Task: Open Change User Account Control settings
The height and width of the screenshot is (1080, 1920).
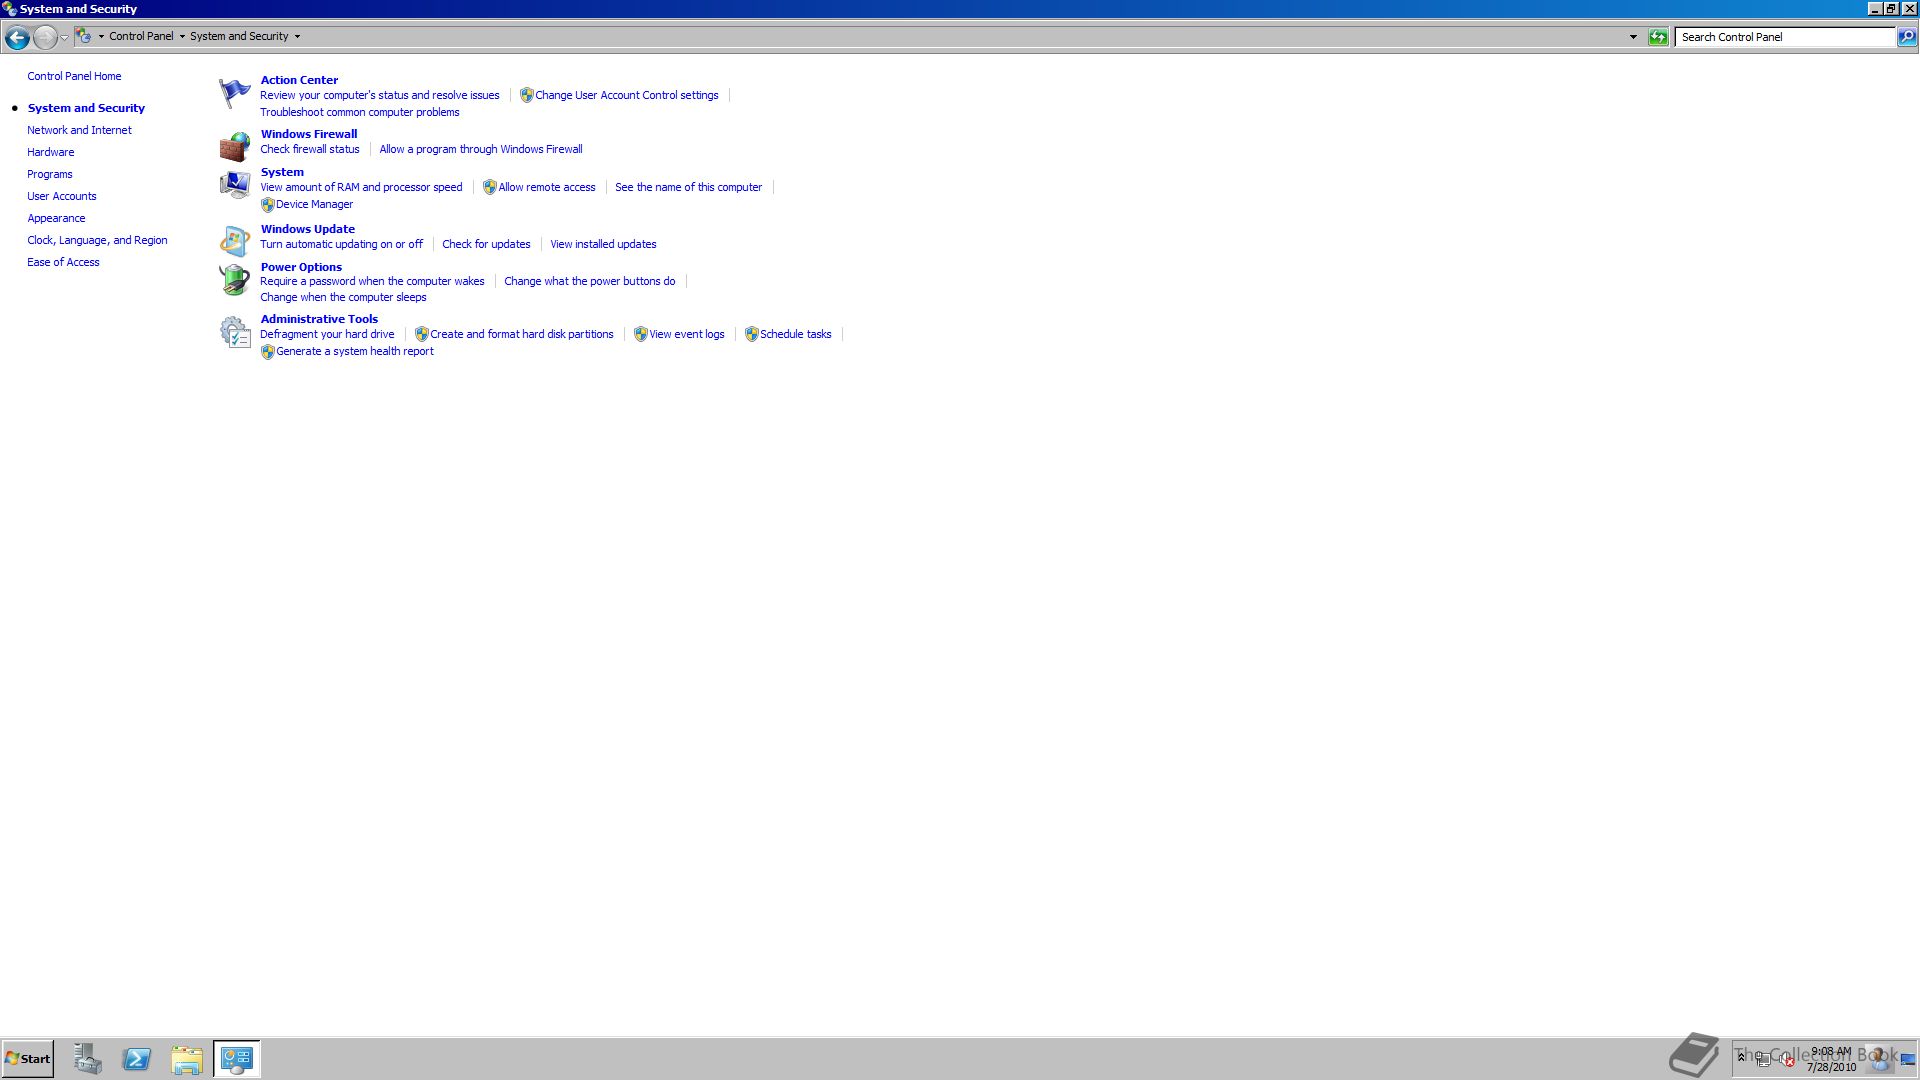Action: tap(626, 95)
